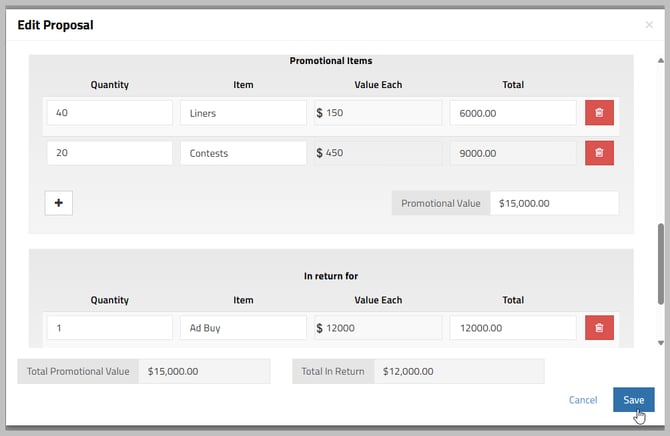Click the Promotional Value label

tap(441, 203)
